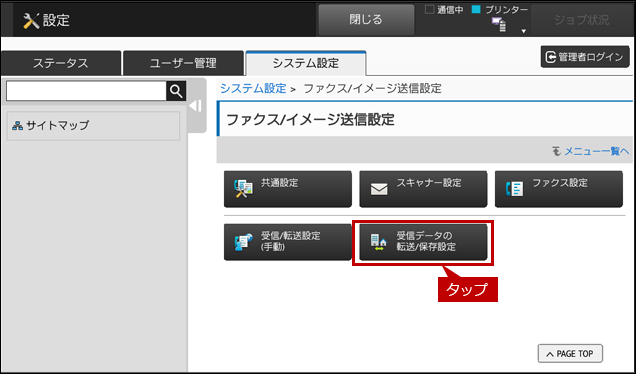Image resolution: width=636 pixels, height=374 pixels.
Task: Open 受信/転送設定(手動) button
Action: [288, 242]
